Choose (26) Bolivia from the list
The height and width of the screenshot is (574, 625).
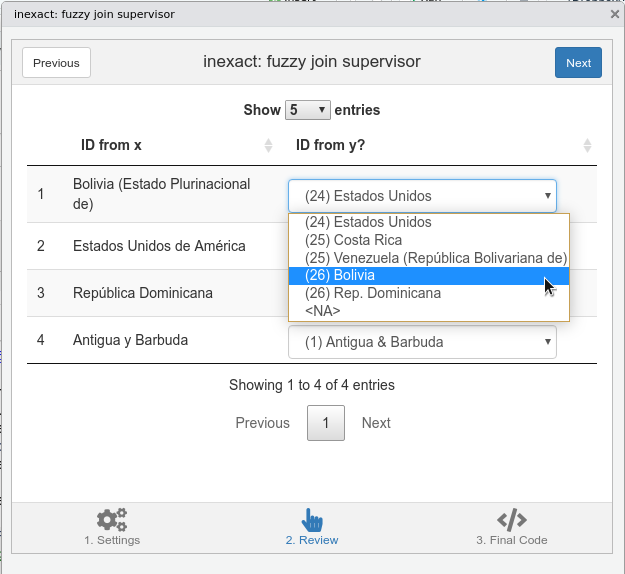click(x=340, y=275)
